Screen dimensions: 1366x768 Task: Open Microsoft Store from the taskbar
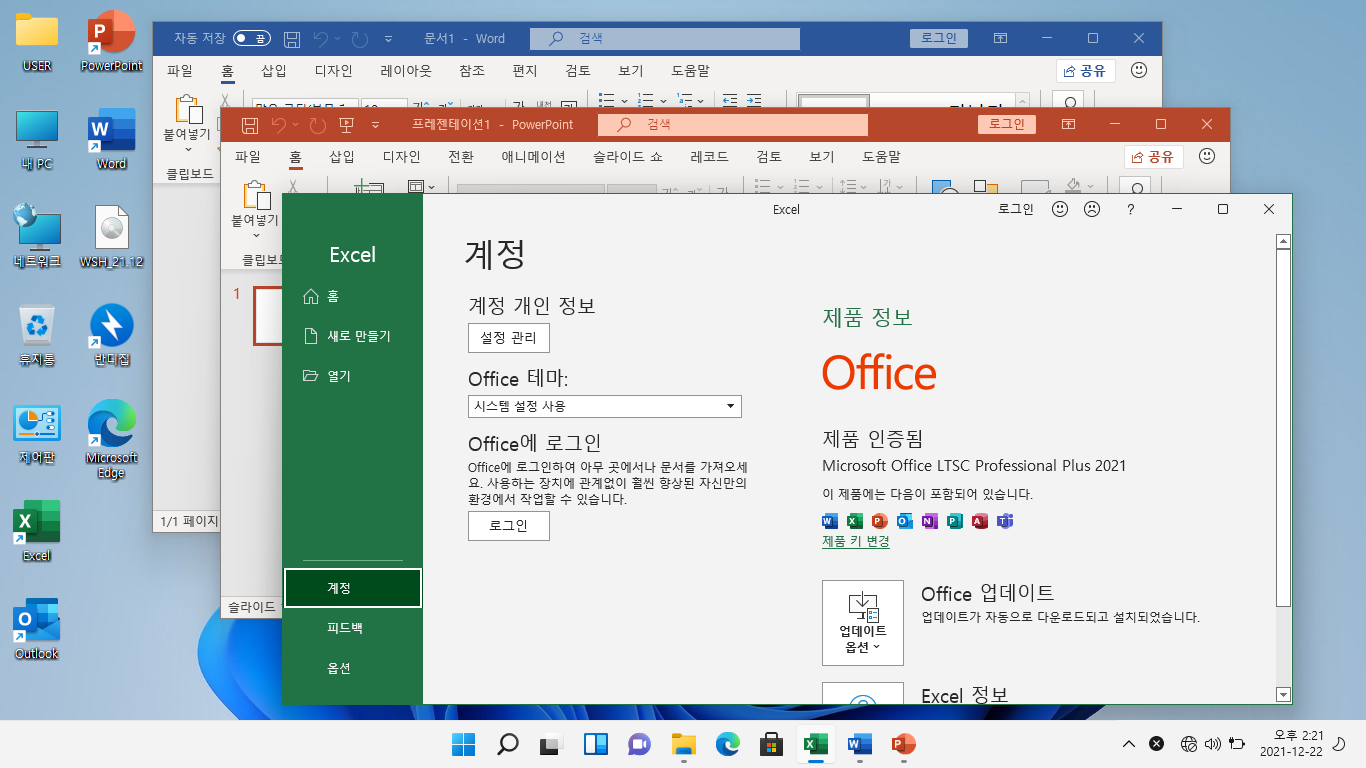coord(771,744)
